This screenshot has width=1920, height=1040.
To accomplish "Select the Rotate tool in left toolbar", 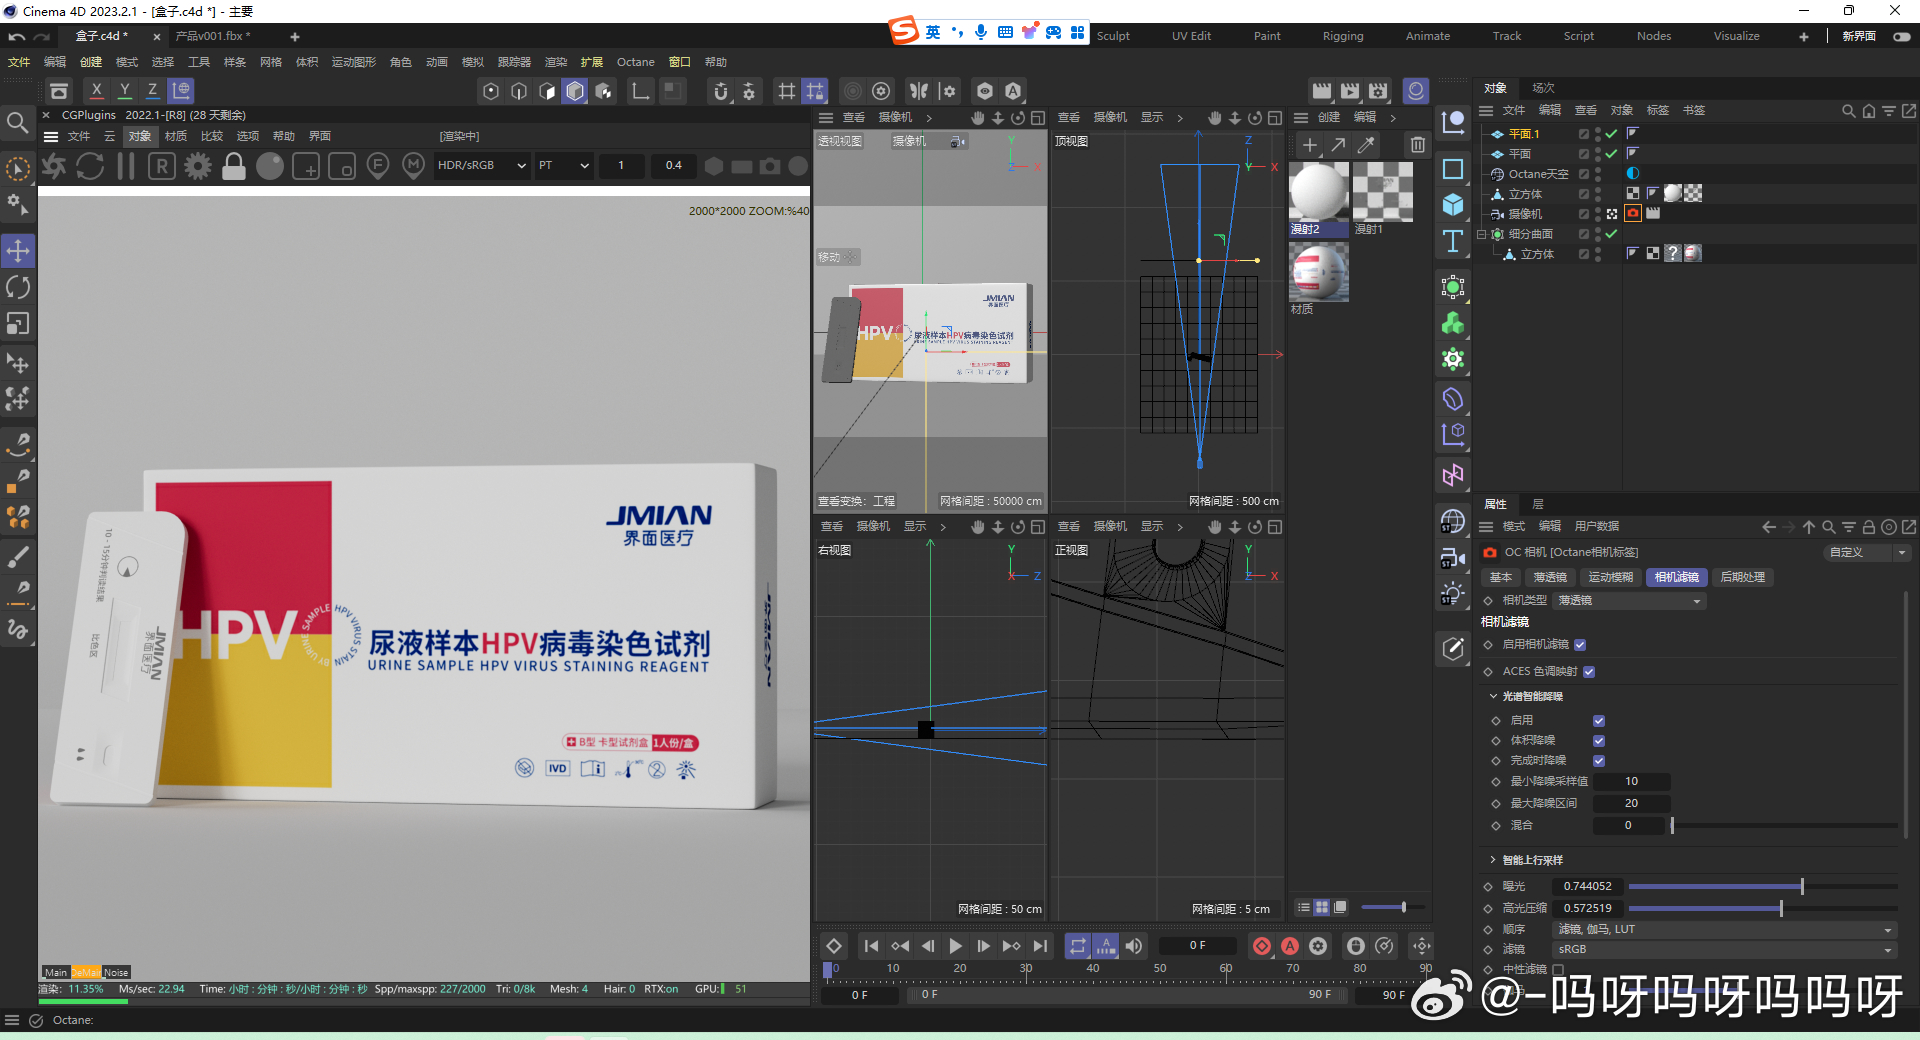I will tap(18, 288).
